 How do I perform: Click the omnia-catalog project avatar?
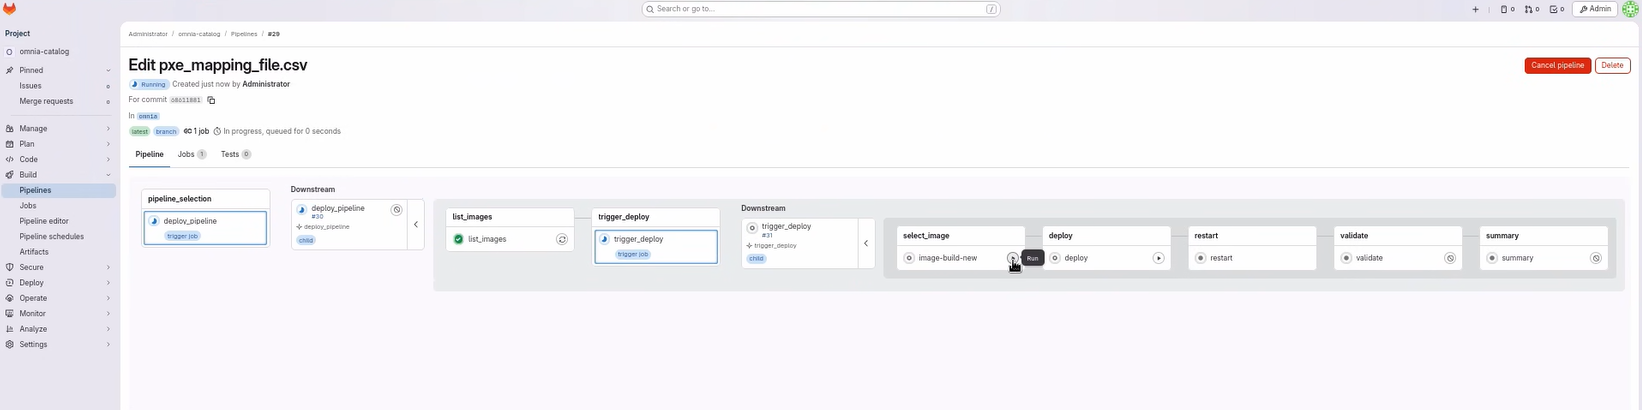click(9, 52)
